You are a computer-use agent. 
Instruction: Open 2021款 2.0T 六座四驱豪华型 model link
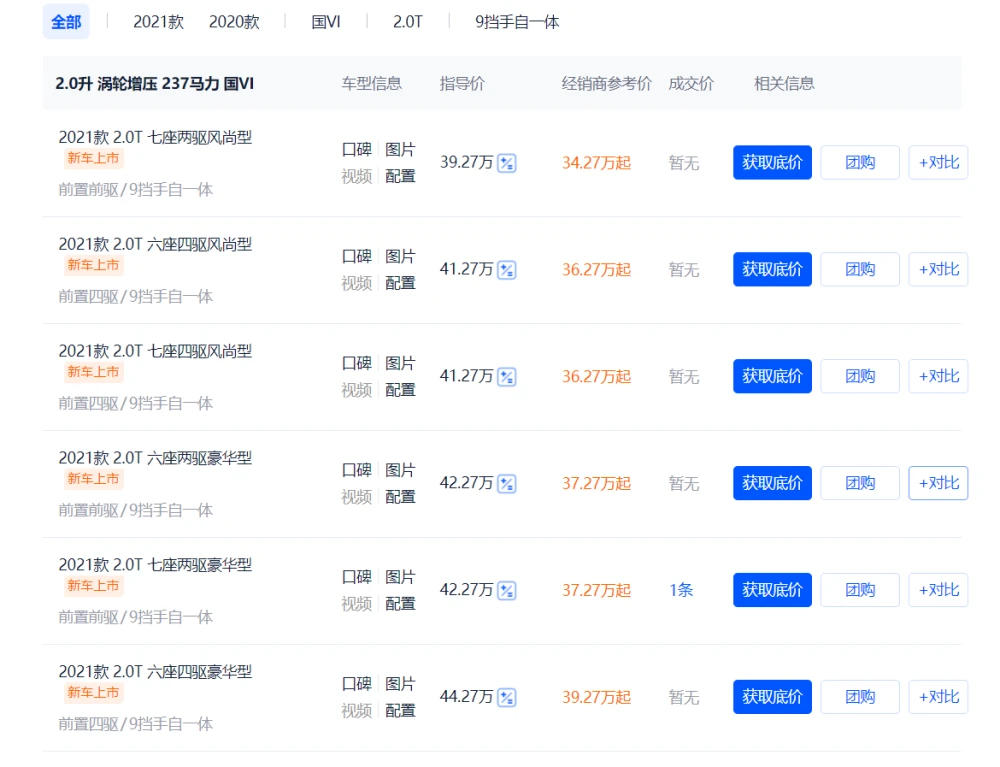[x=155, y=671]
